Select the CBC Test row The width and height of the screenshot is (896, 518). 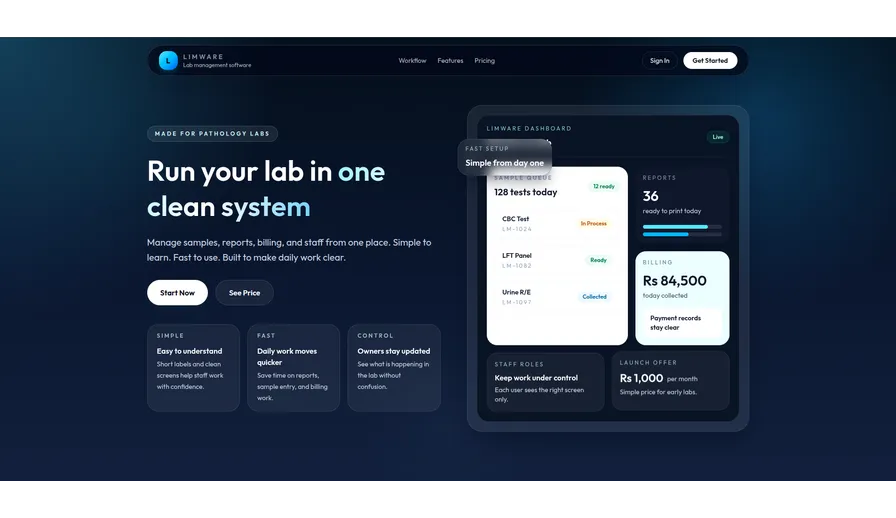(557, 224)
